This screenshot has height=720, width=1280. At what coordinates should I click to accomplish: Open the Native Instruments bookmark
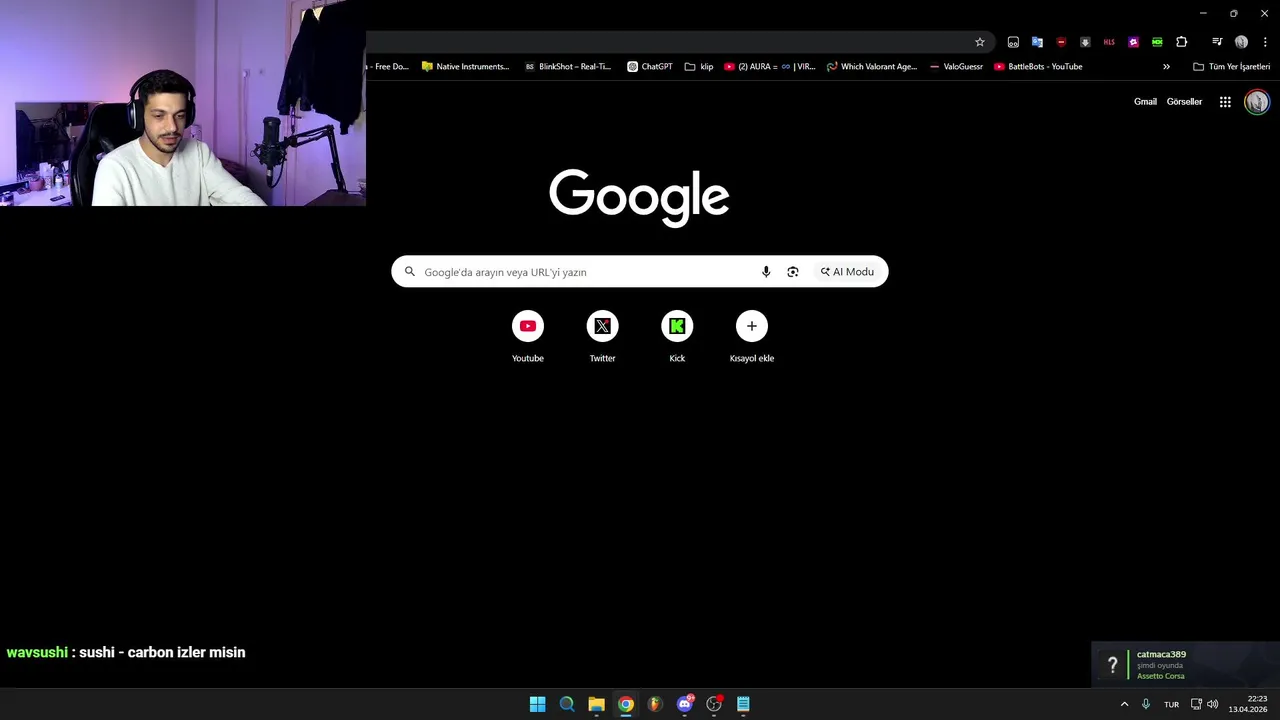(465, 67)
